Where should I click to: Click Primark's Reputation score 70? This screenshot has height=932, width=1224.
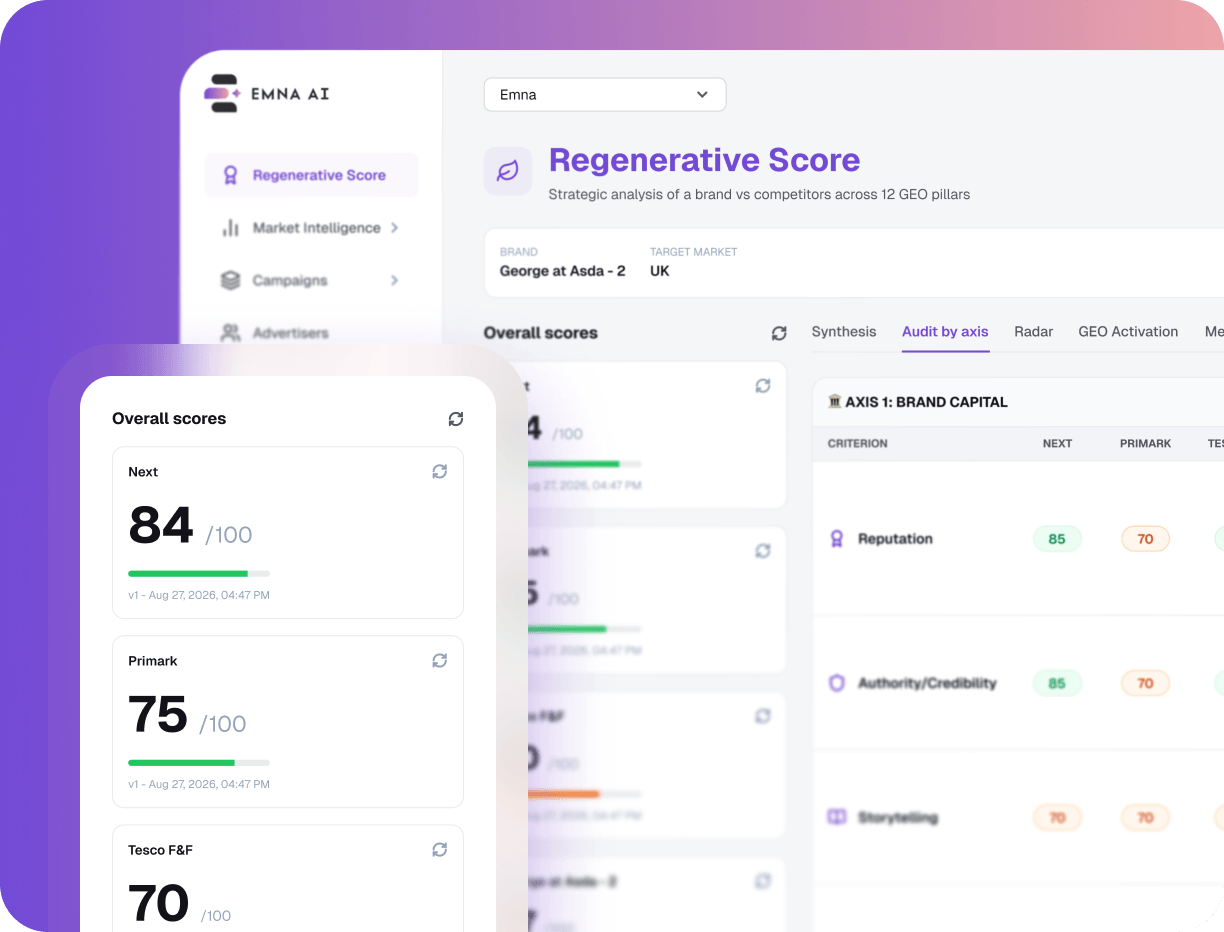1145,539
